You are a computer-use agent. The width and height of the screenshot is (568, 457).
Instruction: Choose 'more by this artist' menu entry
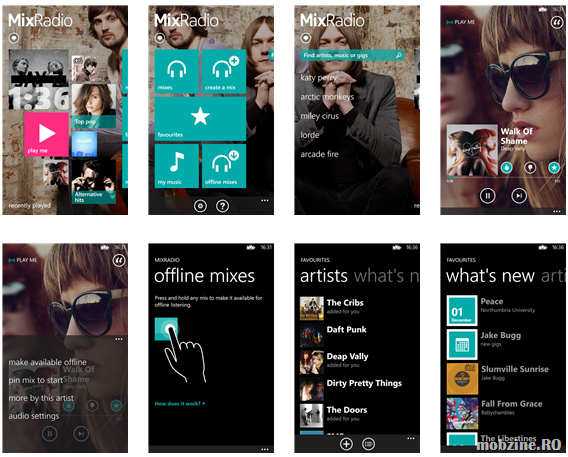[41, 398]
